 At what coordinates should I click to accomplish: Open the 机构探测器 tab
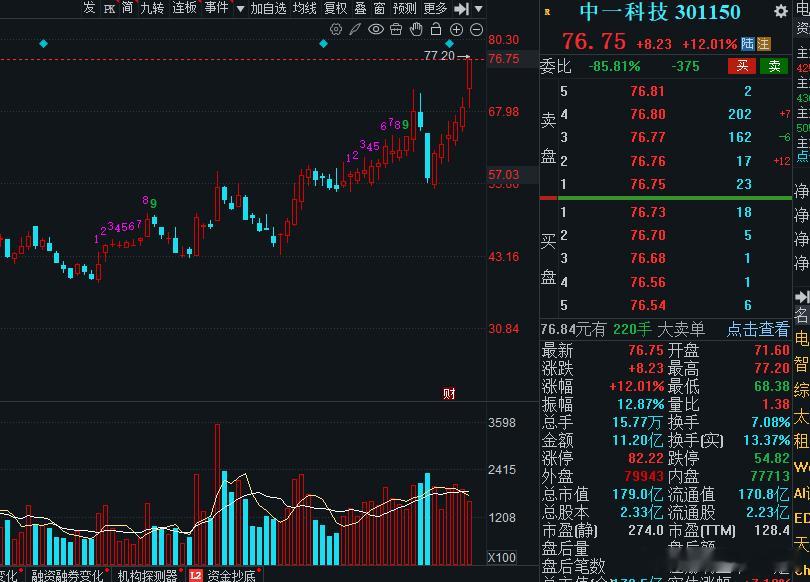pos(148,575)
